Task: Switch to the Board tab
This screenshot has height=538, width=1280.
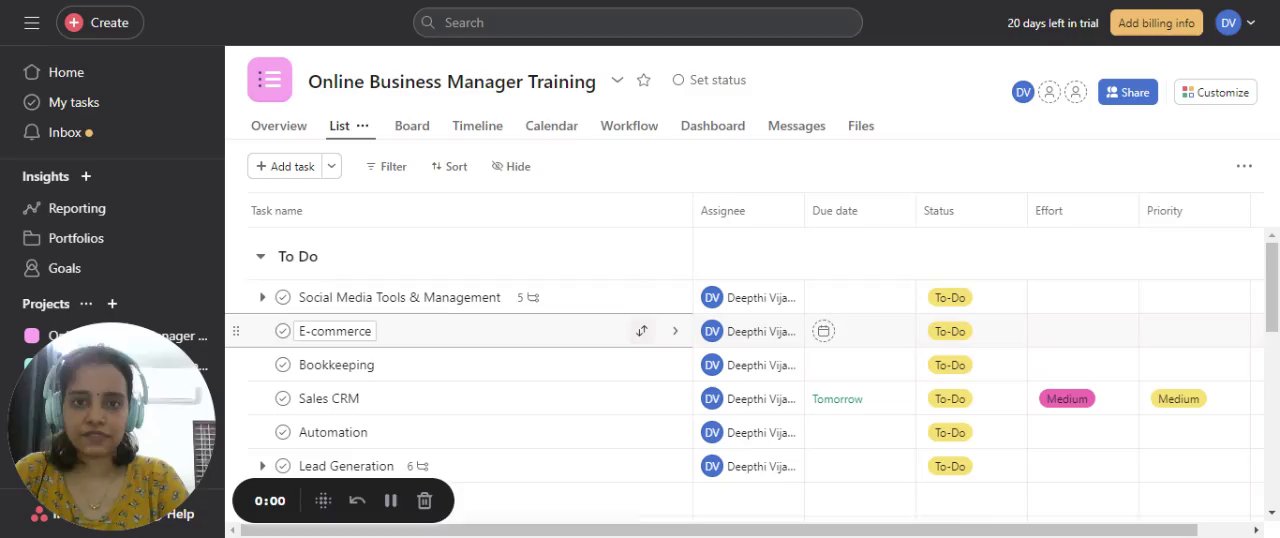Action: click(x=412, y=126)
